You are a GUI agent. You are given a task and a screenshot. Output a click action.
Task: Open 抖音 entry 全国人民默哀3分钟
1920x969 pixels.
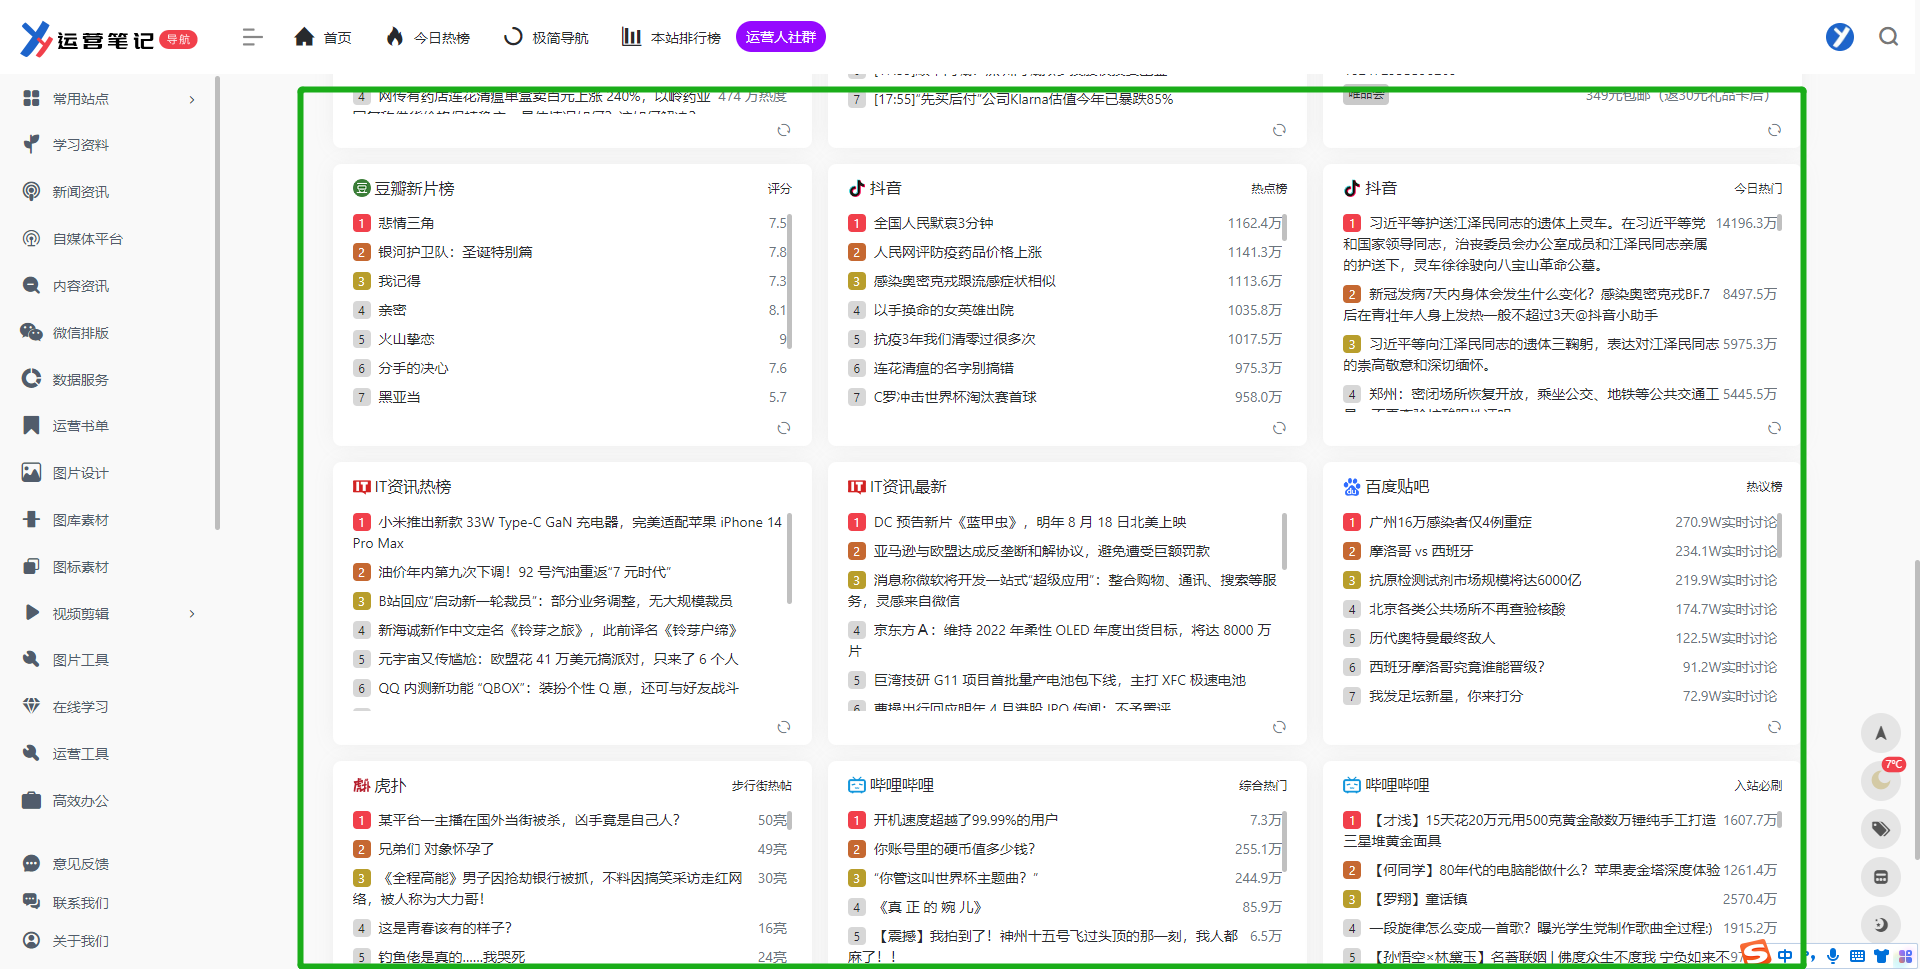934,223
